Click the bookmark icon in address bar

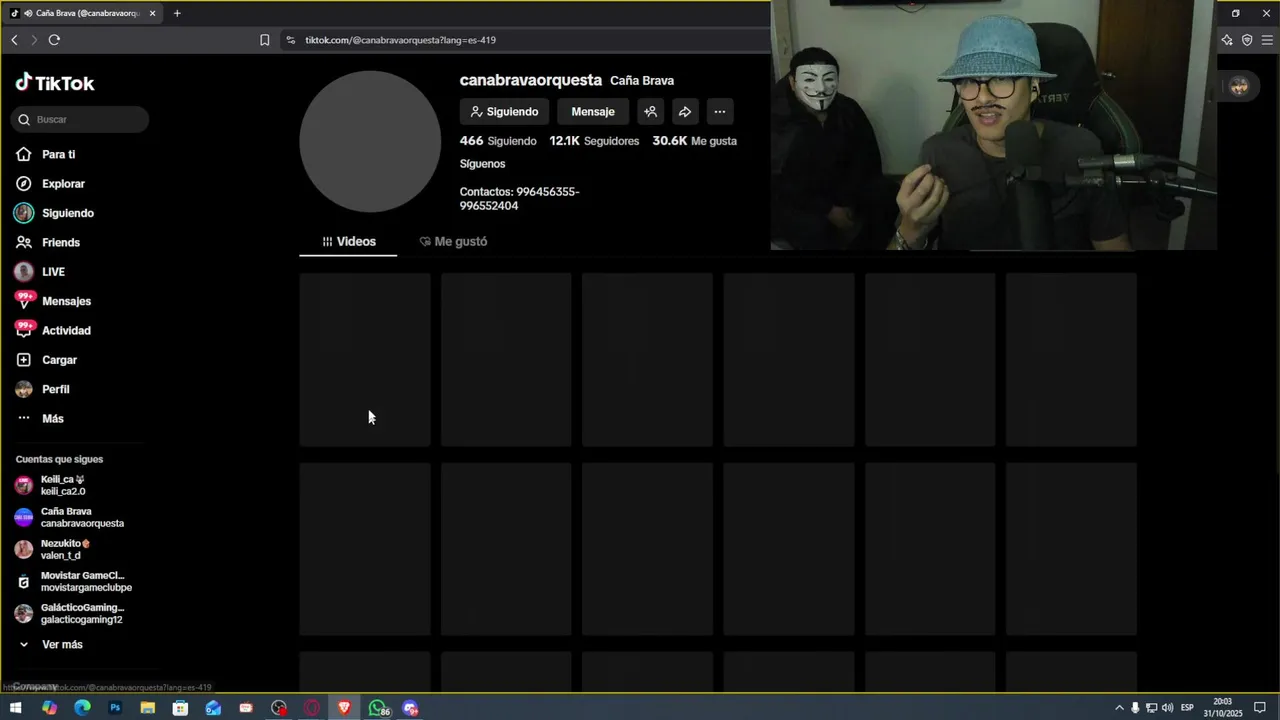(264, 40)
